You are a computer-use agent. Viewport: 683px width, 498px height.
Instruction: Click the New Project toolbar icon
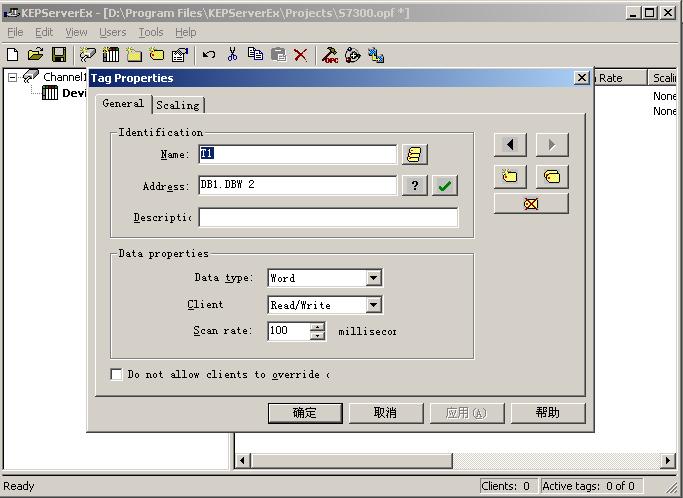[x=13, y=55]
